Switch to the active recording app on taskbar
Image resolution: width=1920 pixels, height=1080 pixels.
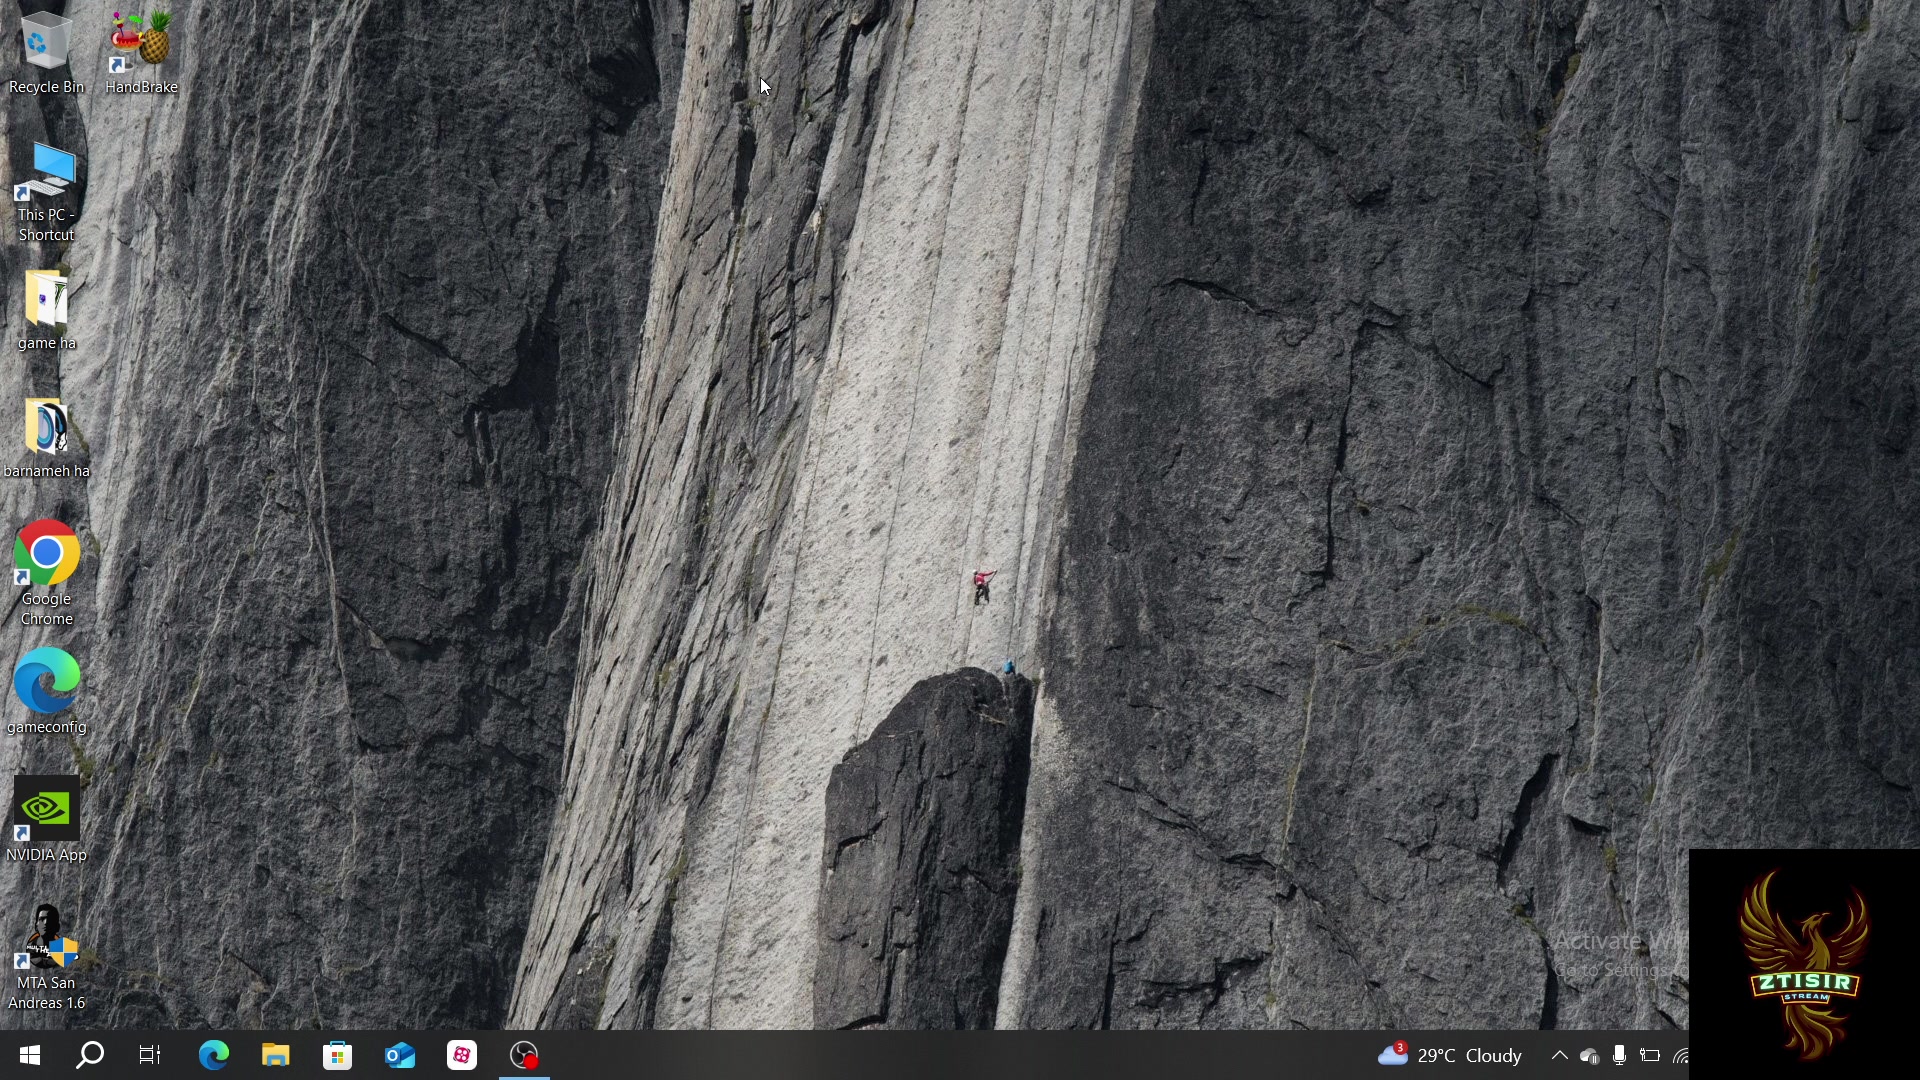524,1055
